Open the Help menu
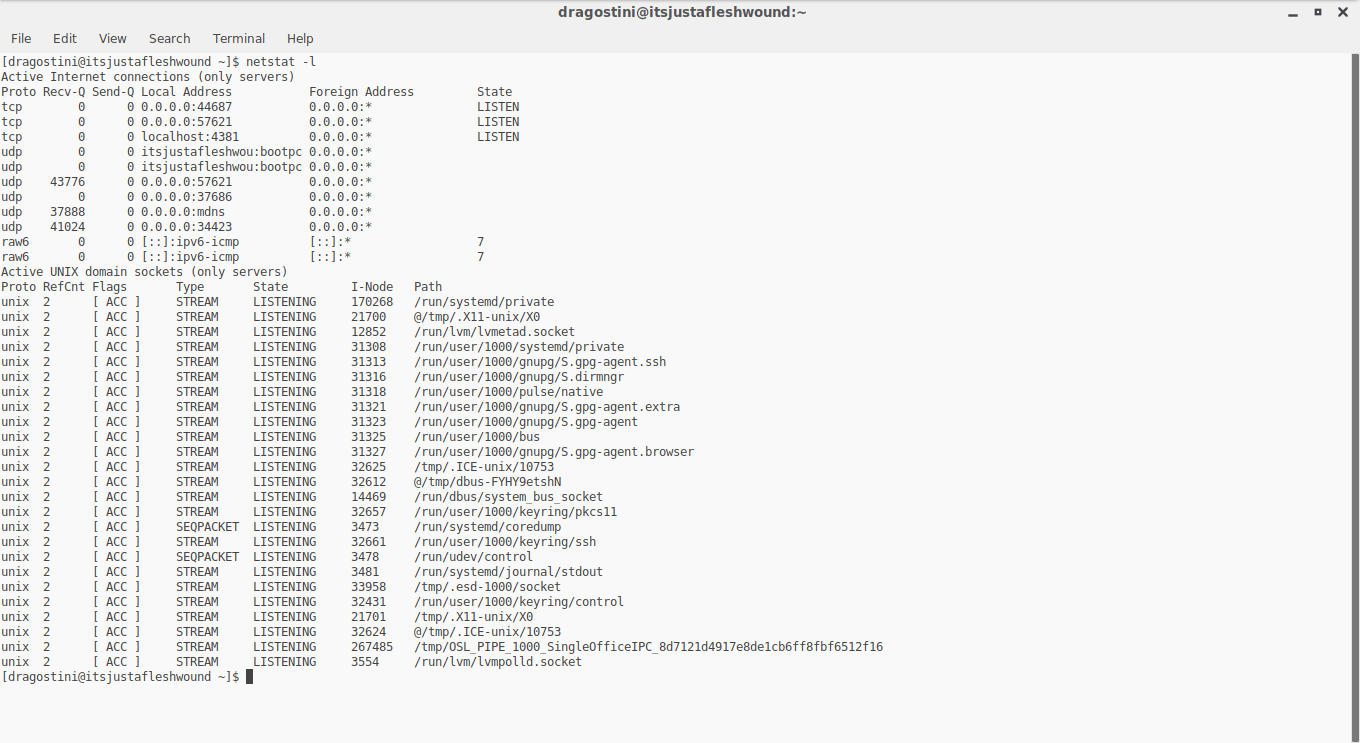The width and height of the screenshot is (1360, 743). 300,38
